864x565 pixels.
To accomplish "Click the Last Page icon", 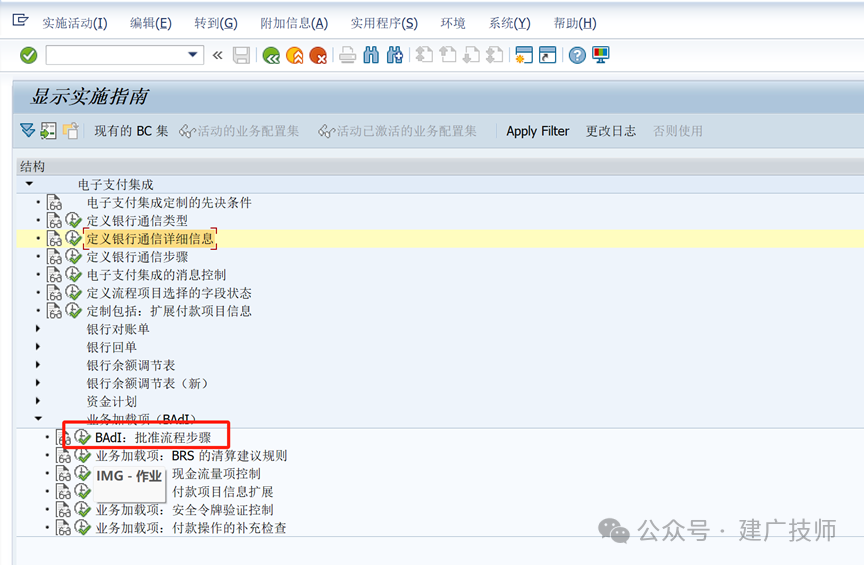I will 495,55.
